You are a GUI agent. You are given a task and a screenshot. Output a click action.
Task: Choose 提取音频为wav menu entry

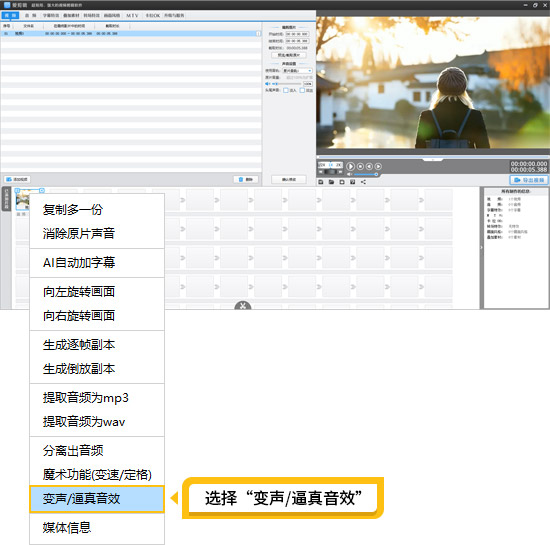pyautogui.click(x=97, y=422)
